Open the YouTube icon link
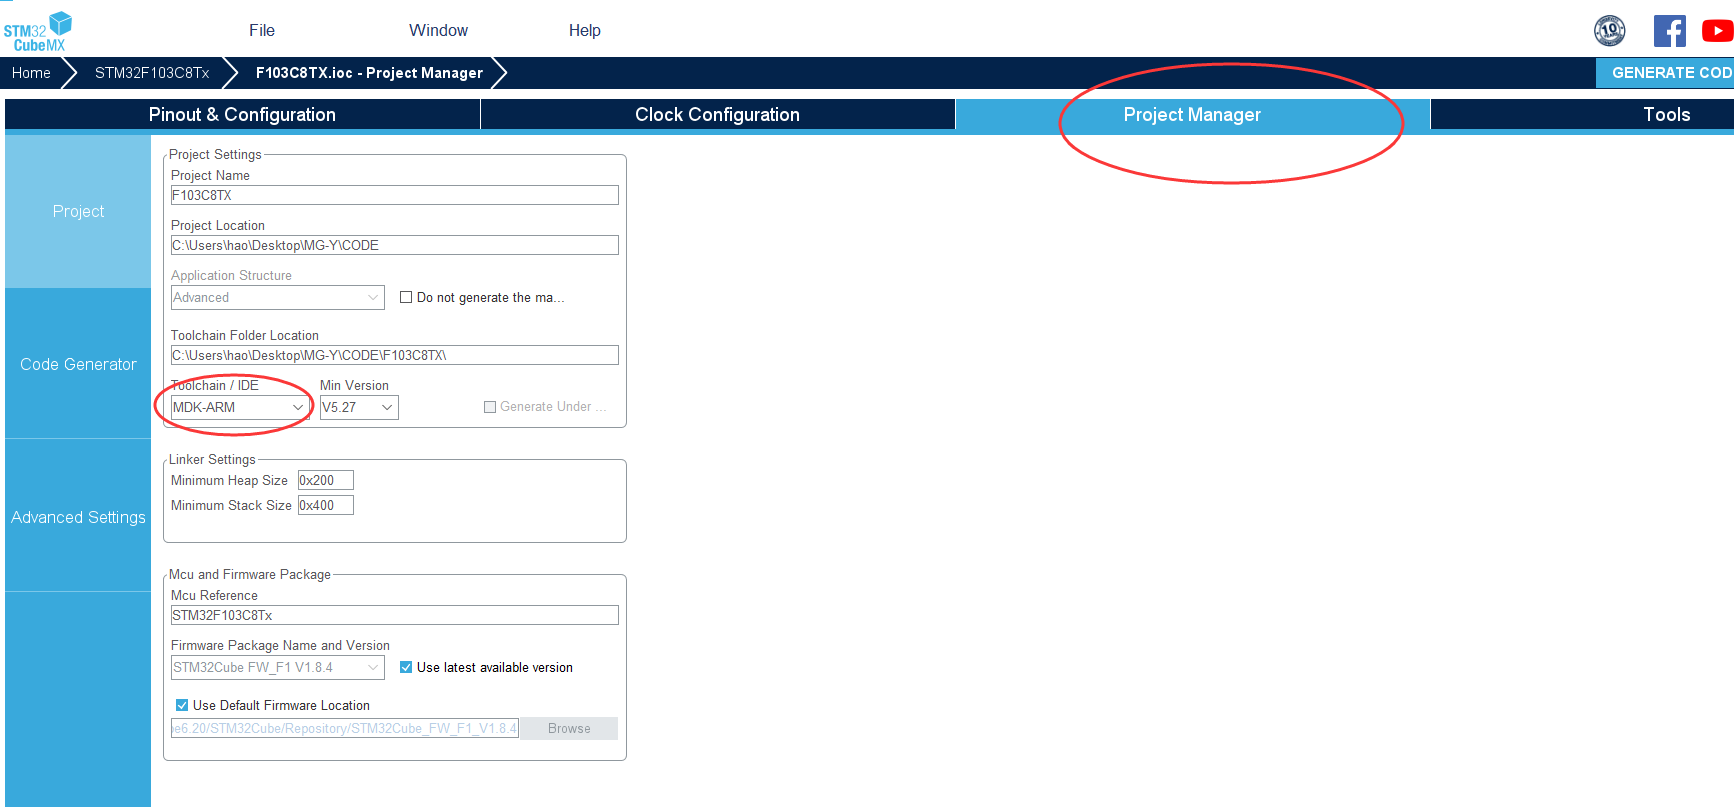Image resolution: width=1734 pixels, height=807 pixels. point(1717,31)
